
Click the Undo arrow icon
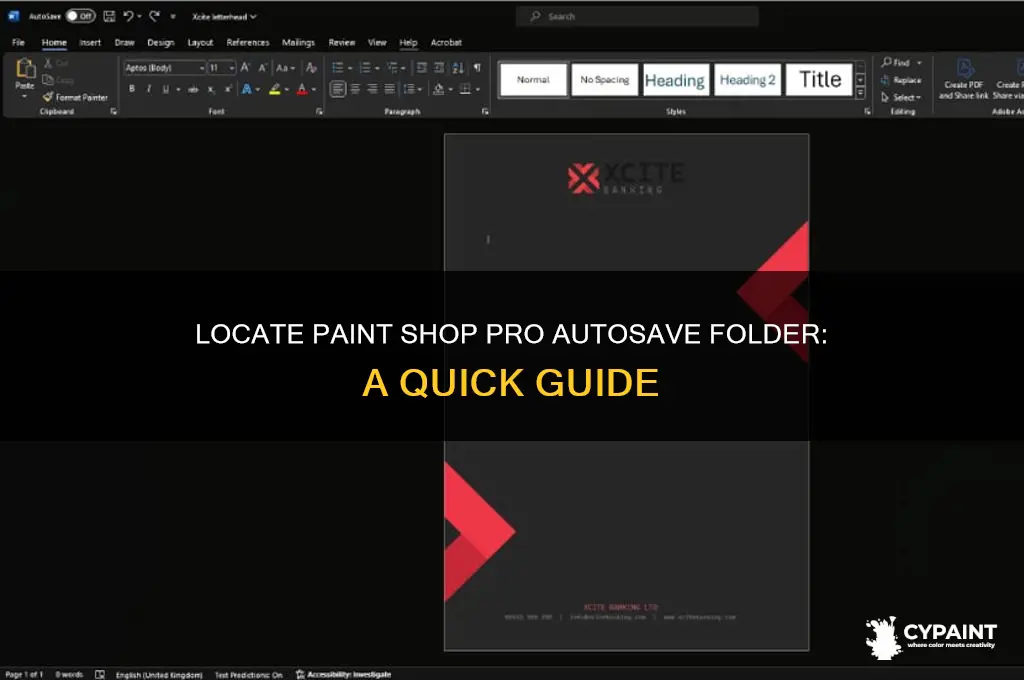tap(129, 16)
